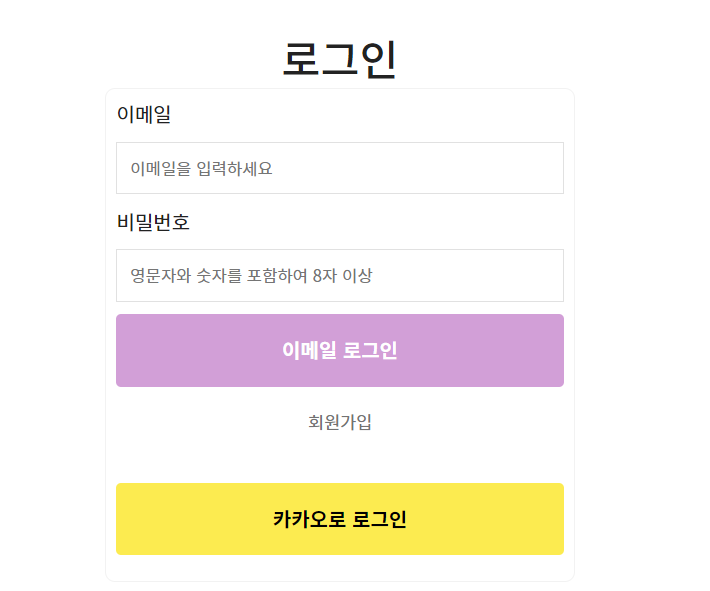Click the empty right end of the password box
The image size is (710, 591).
[498, 275]
